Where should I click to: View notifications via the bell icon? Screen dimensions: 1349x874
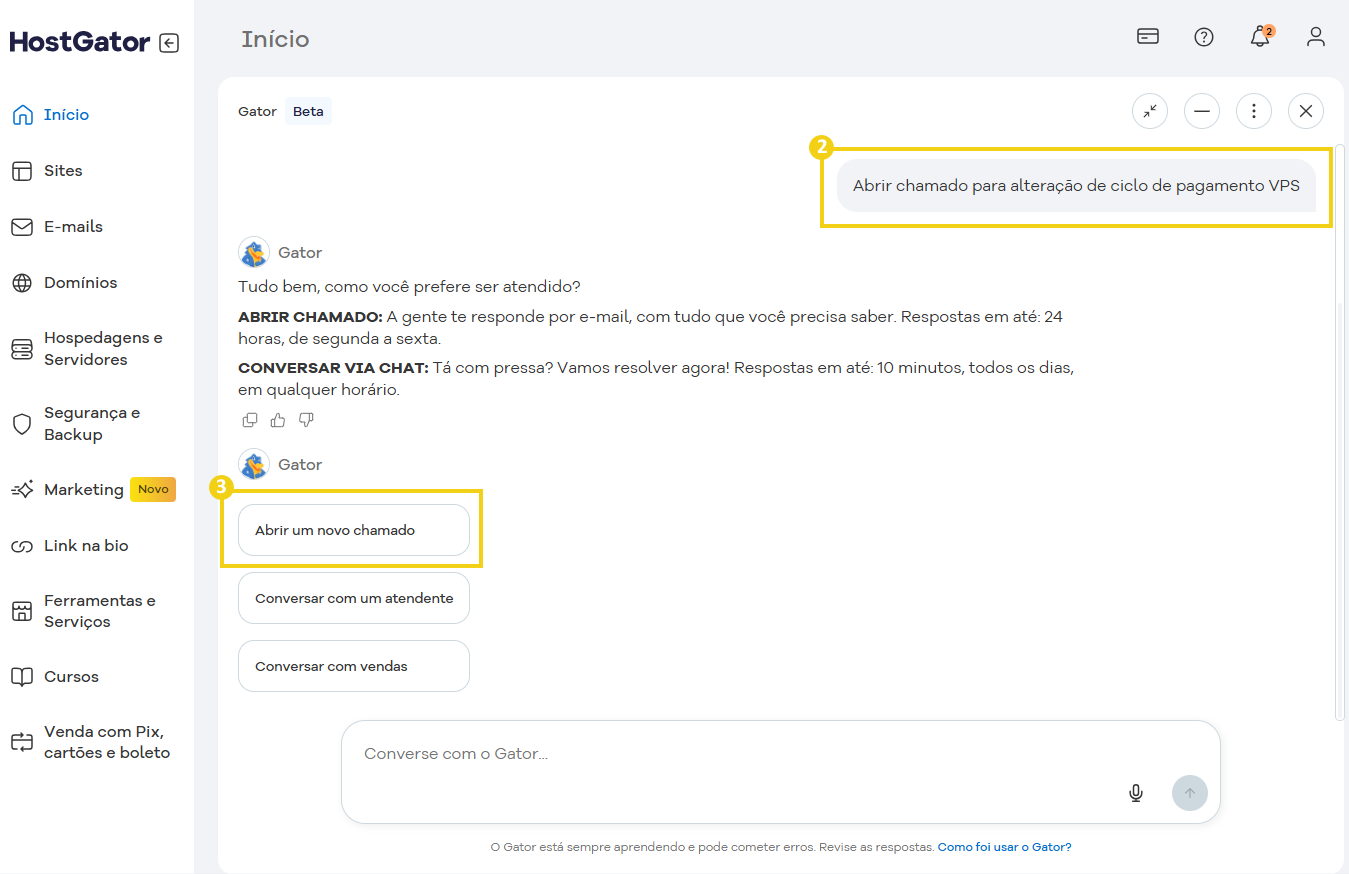point(1259,37)
